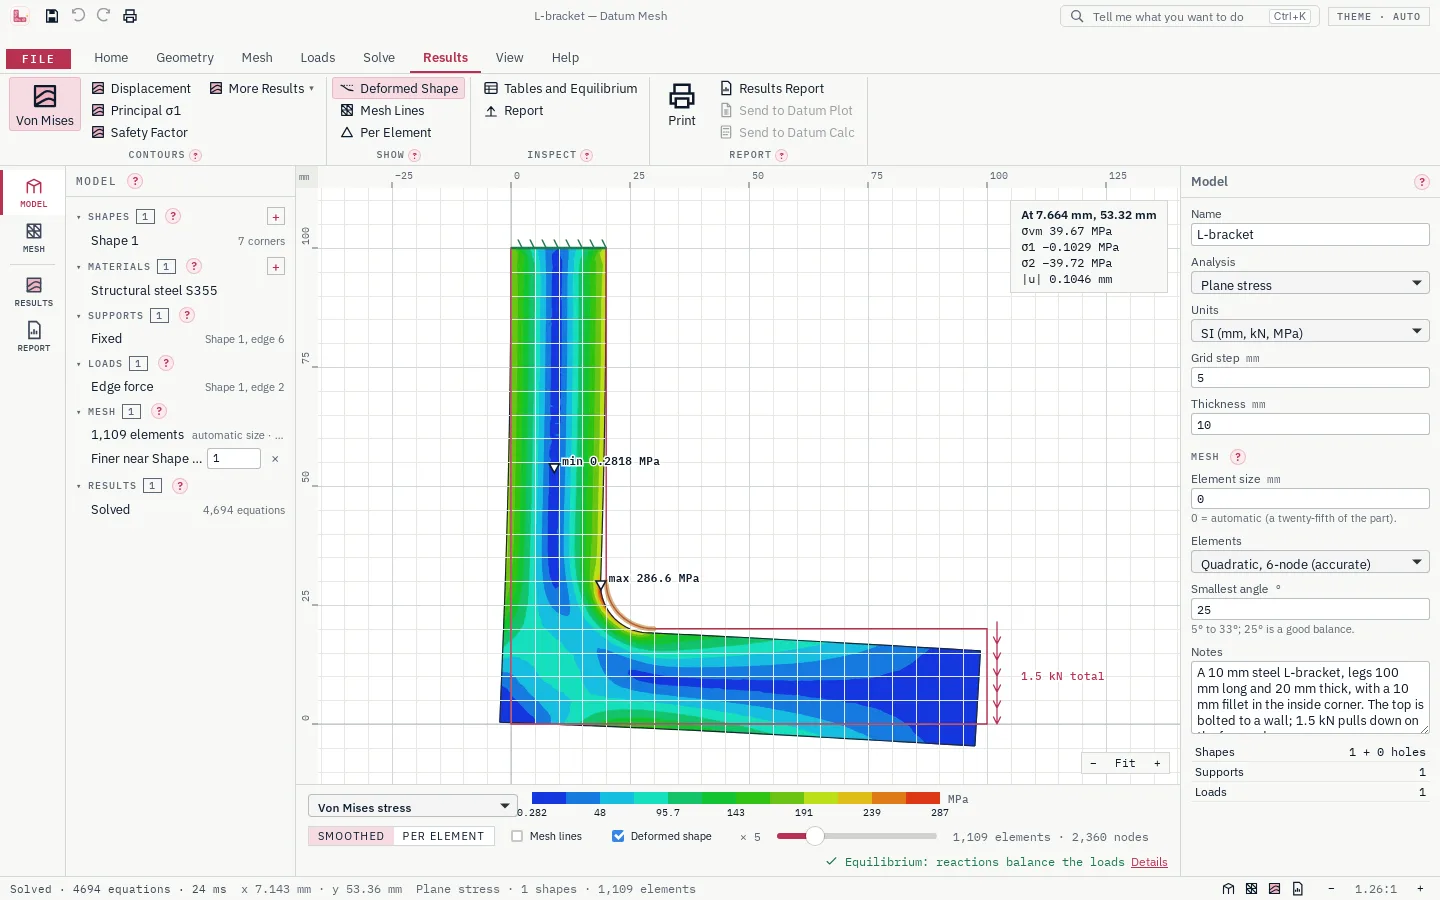
Task: Add a new shape with plus button
Action: coord(276,217)
